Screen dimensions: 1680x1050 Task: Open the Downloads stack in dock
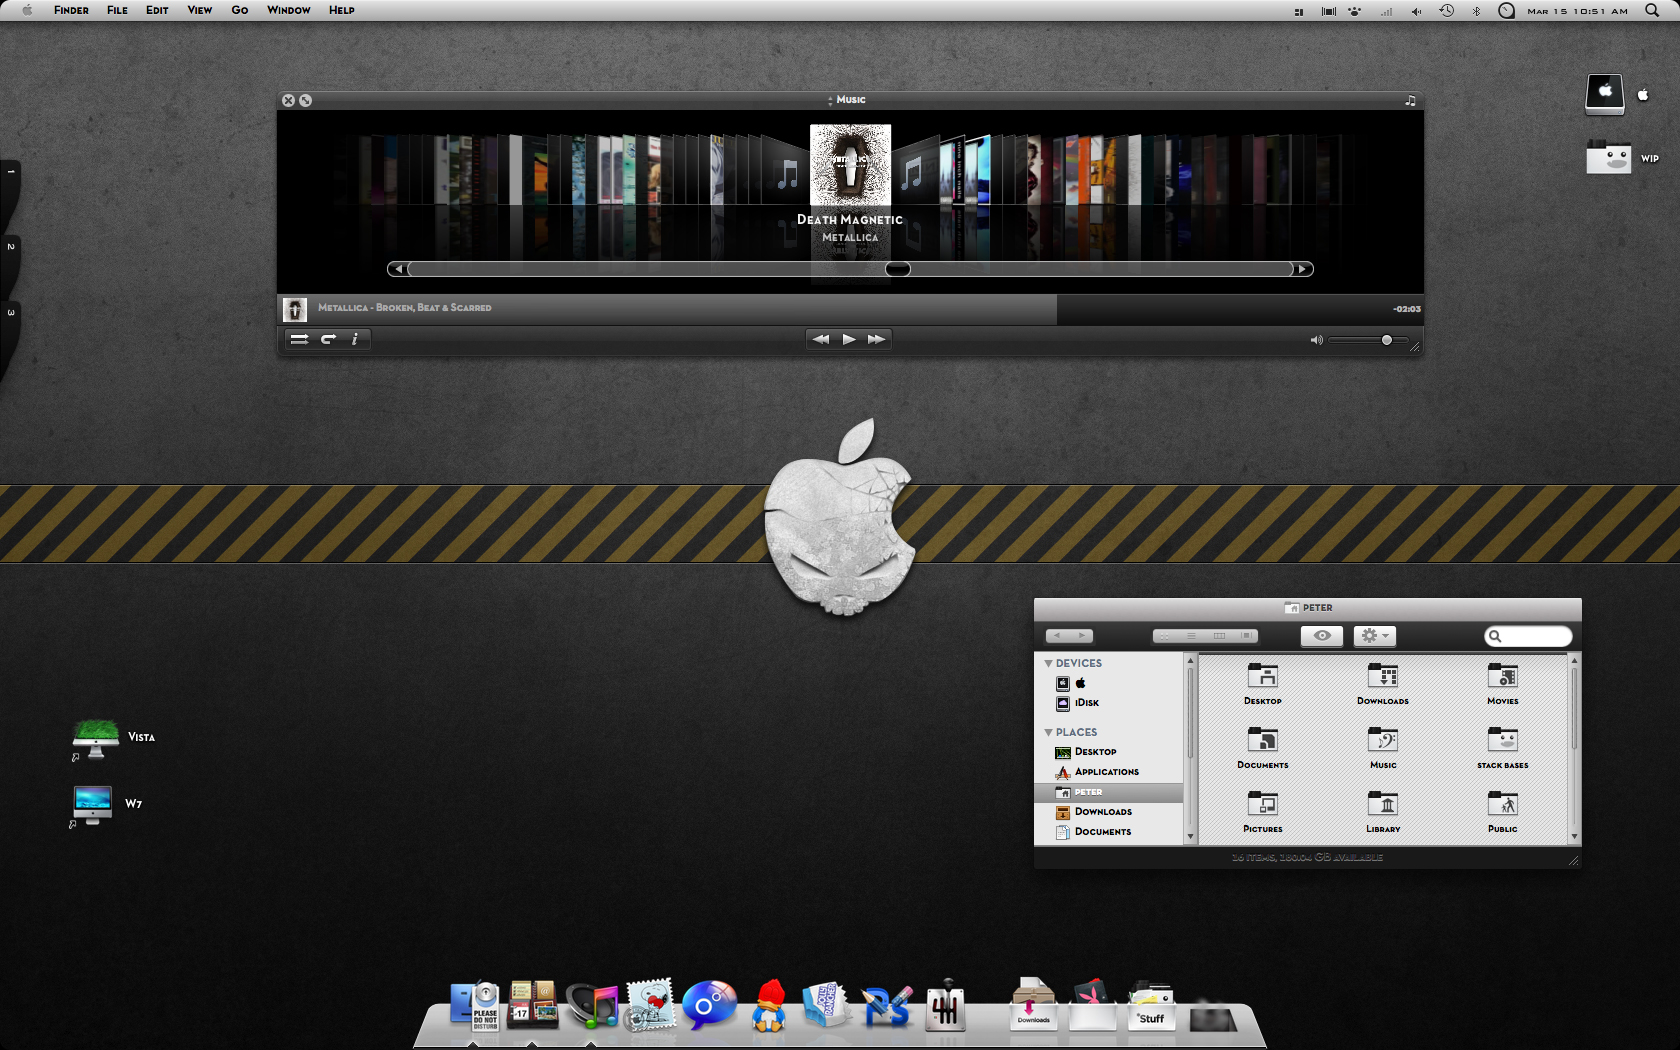point(1033,1004)
